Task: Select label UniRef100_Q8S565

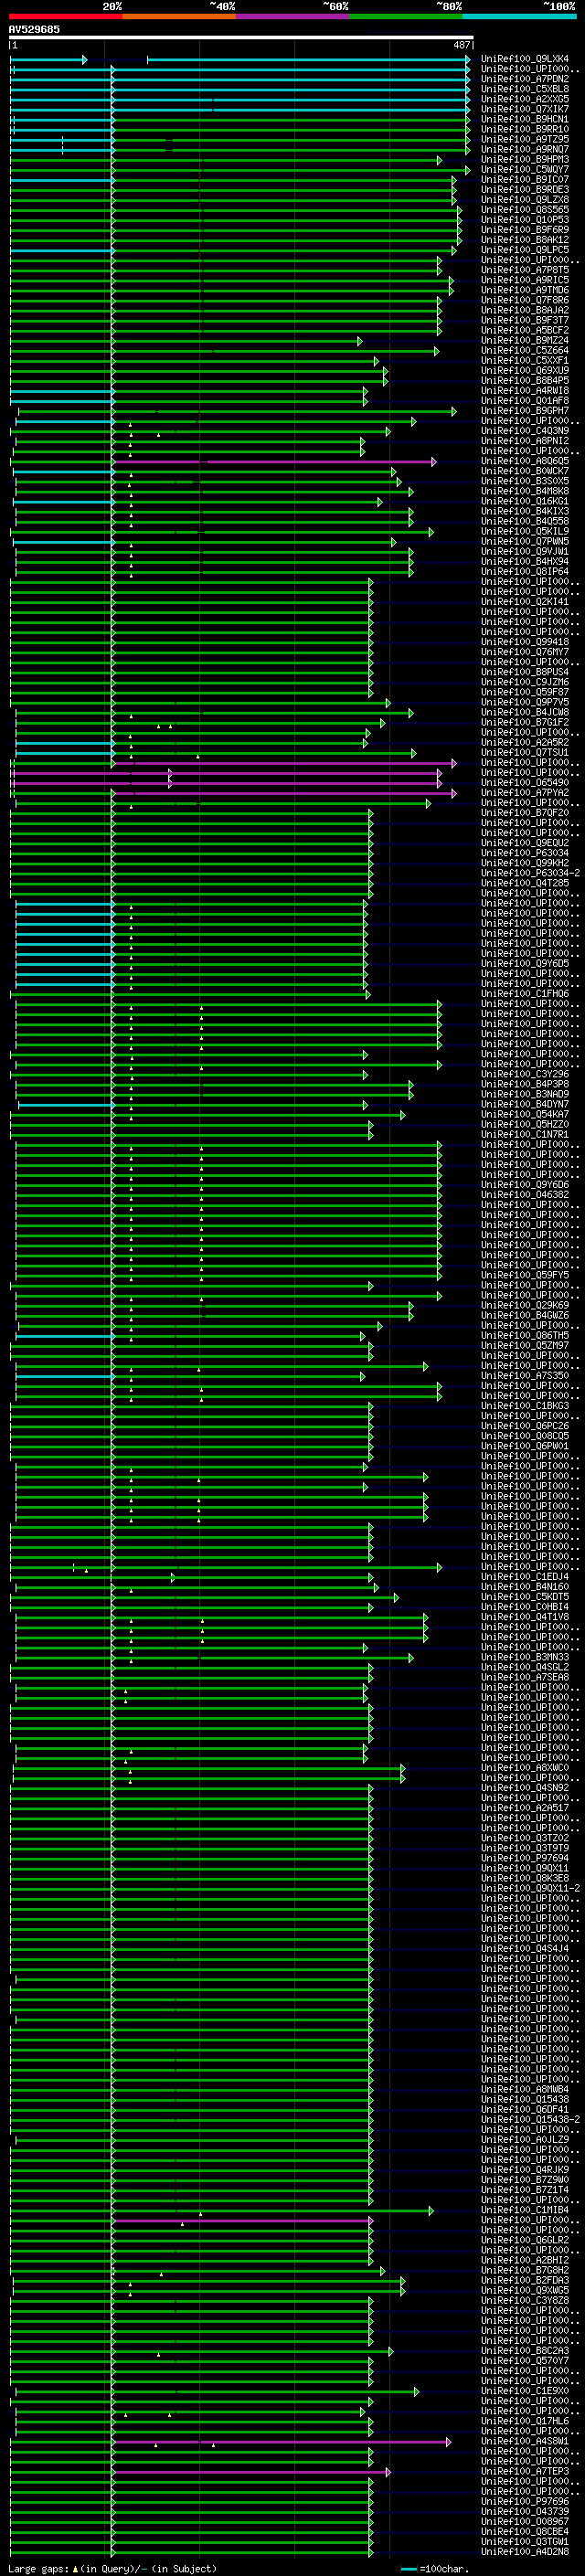Action: [x=525, y=210]
